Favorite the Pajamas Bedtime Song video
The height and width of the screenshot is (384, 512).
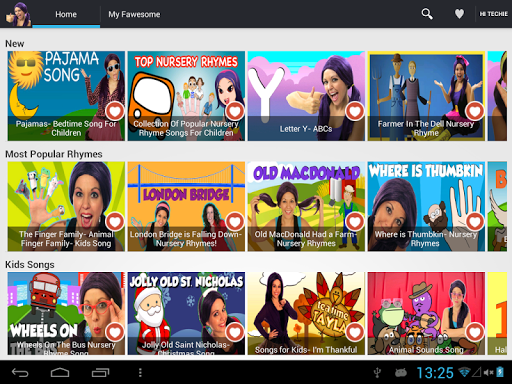click(x=115, y=111)
